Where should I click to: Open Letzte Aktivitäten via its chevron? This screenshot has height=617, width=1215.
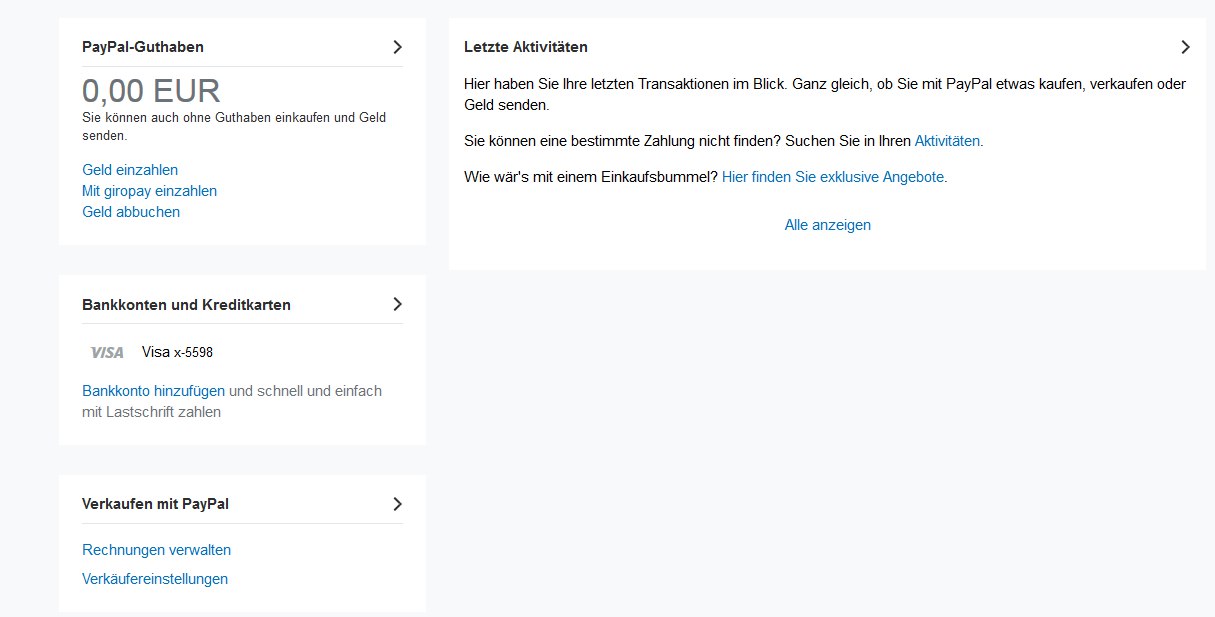[1185, 47]
